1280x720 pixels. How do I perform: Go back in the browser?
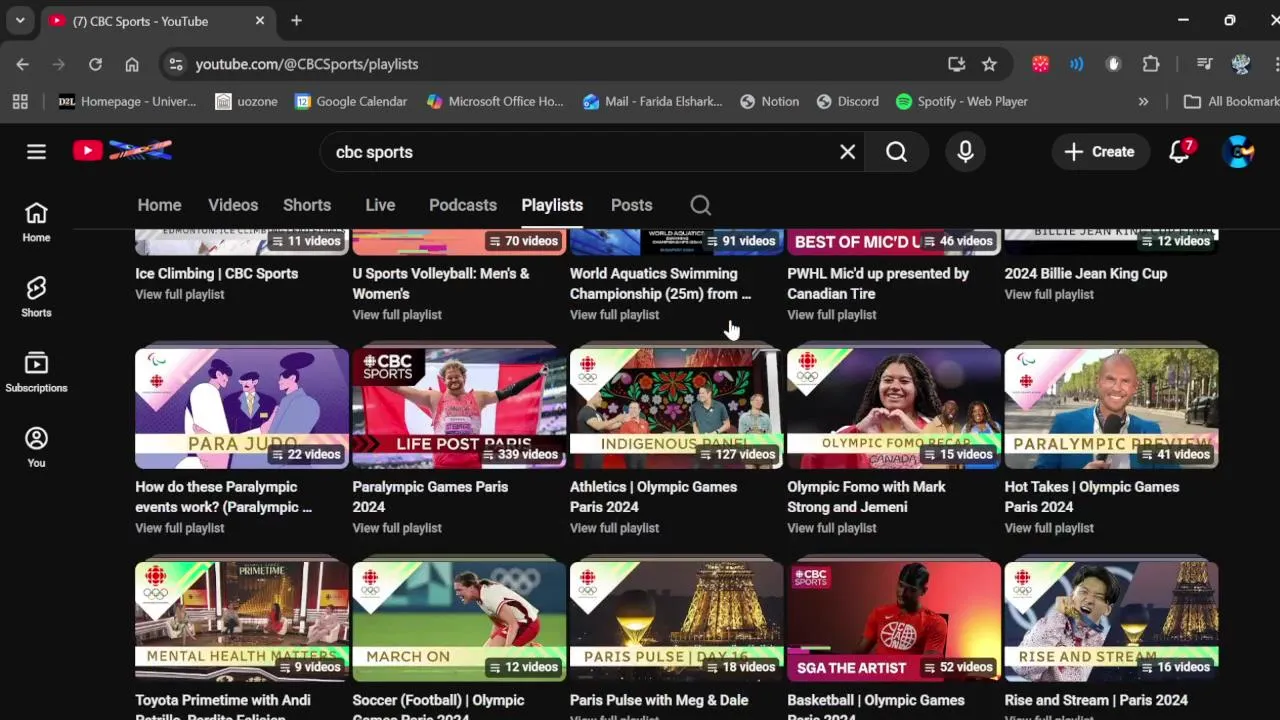pyautogui.click(x=22, y=64)
